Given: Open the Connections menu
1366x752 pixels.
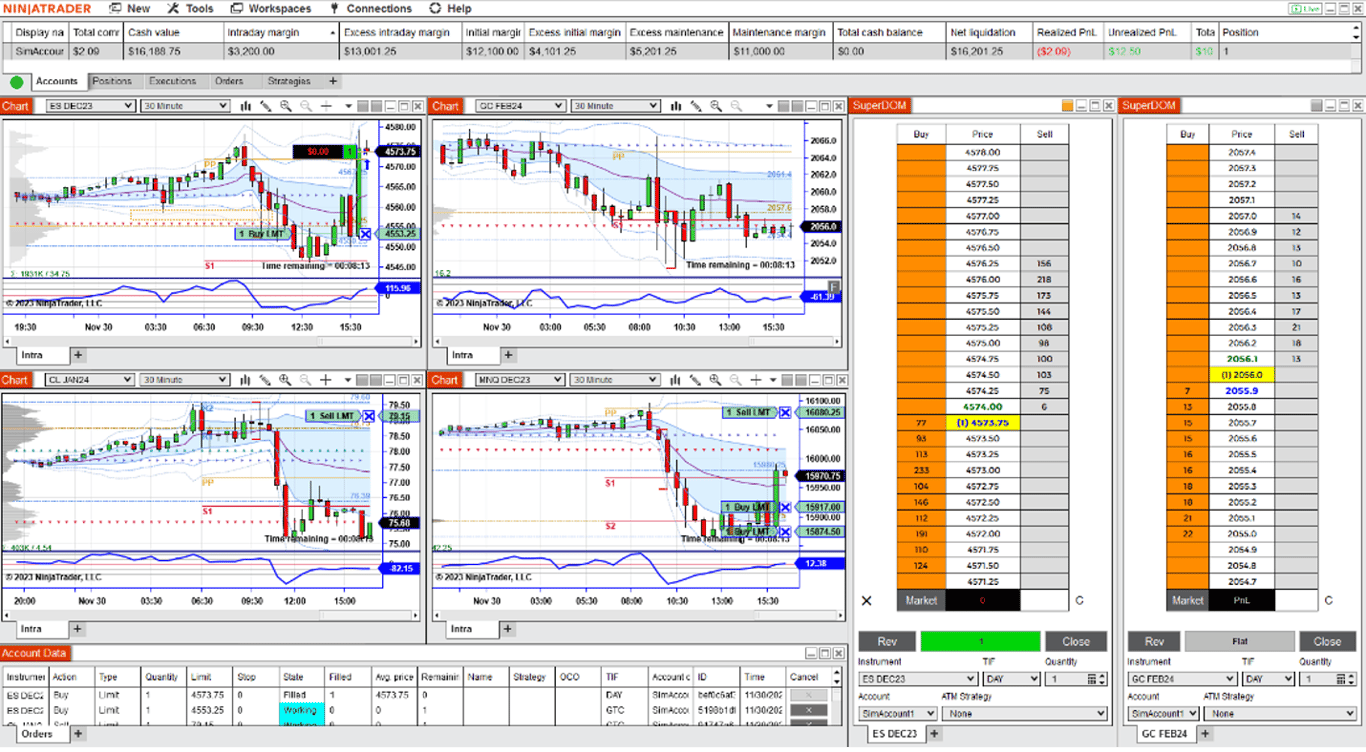Looking at the screenshot, I should [370, 8].
